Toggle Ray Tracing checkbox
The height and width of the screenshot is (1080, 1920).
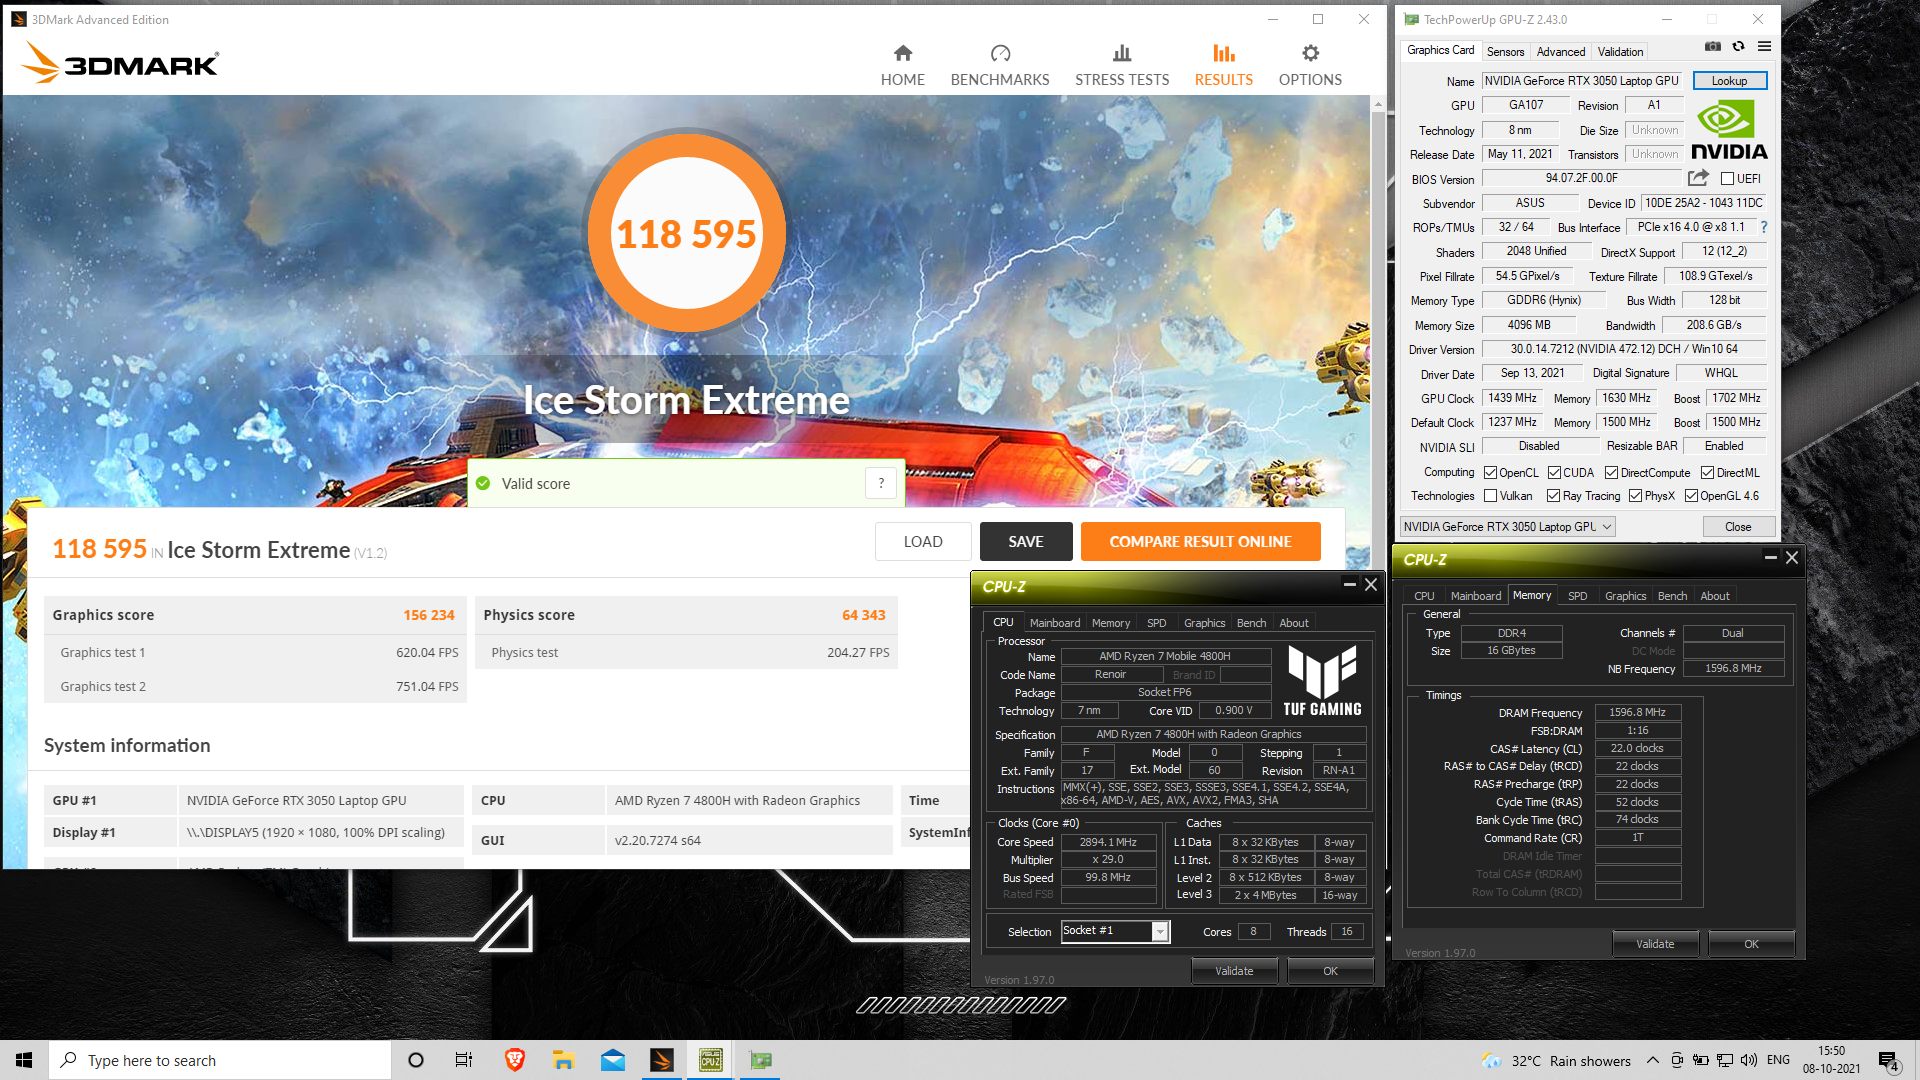pyautogui.click(x=1553, y=496)
